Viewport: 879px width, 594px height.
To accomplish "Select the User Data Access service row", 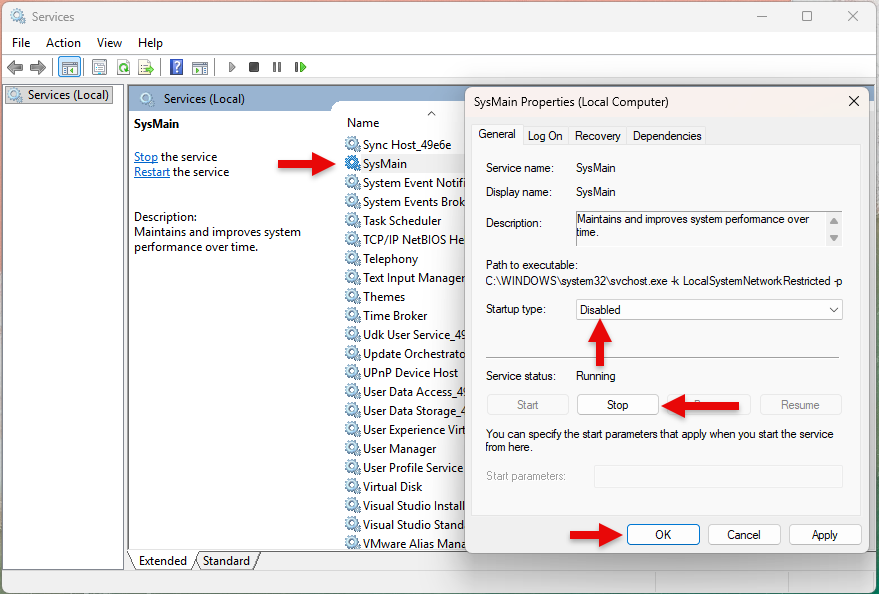I will [x=405, y=392].
